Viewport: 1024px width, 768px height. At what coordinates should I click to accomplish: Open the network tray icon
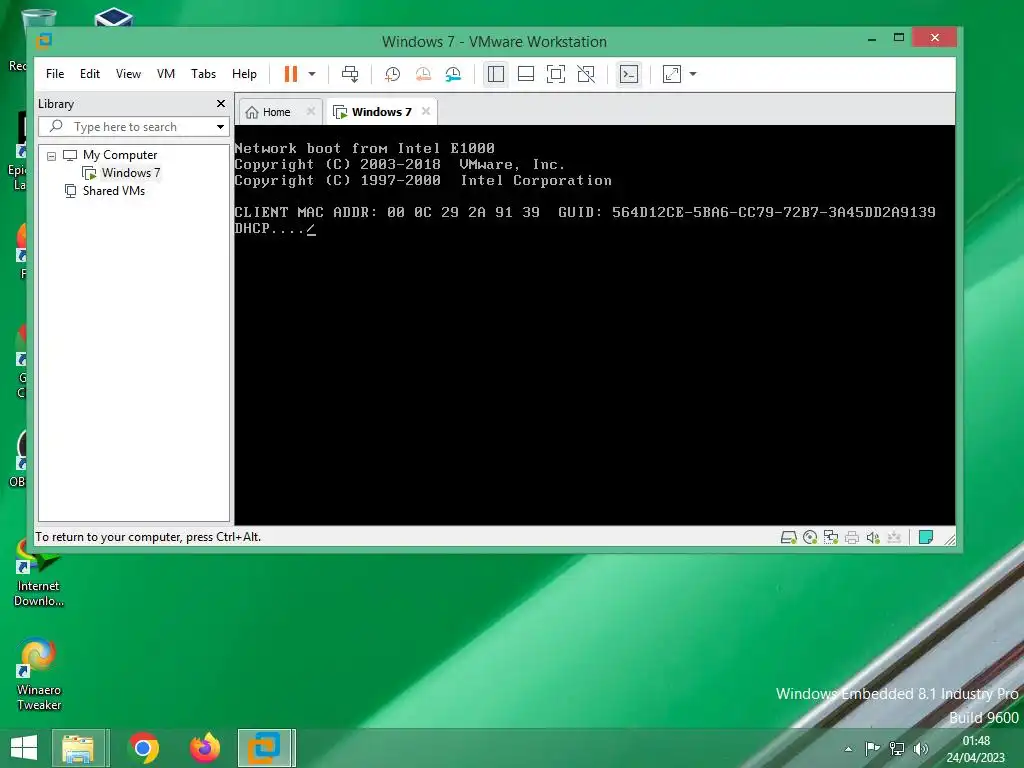[x=897, y=748]
